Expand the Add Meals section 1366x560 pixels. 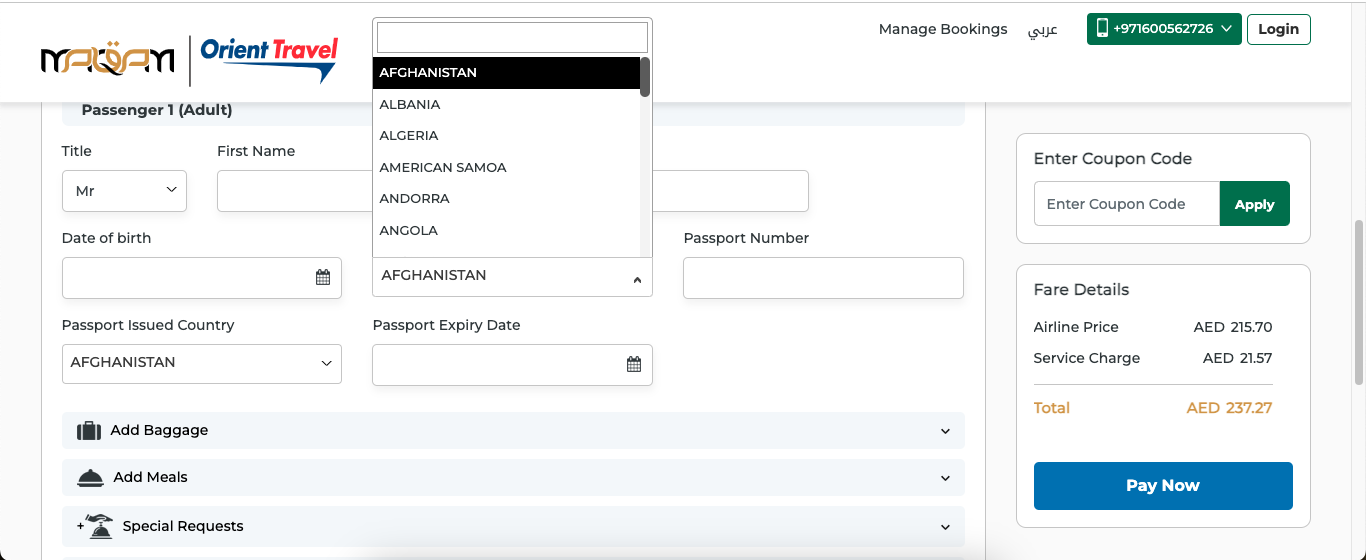(x=513, y=478)
